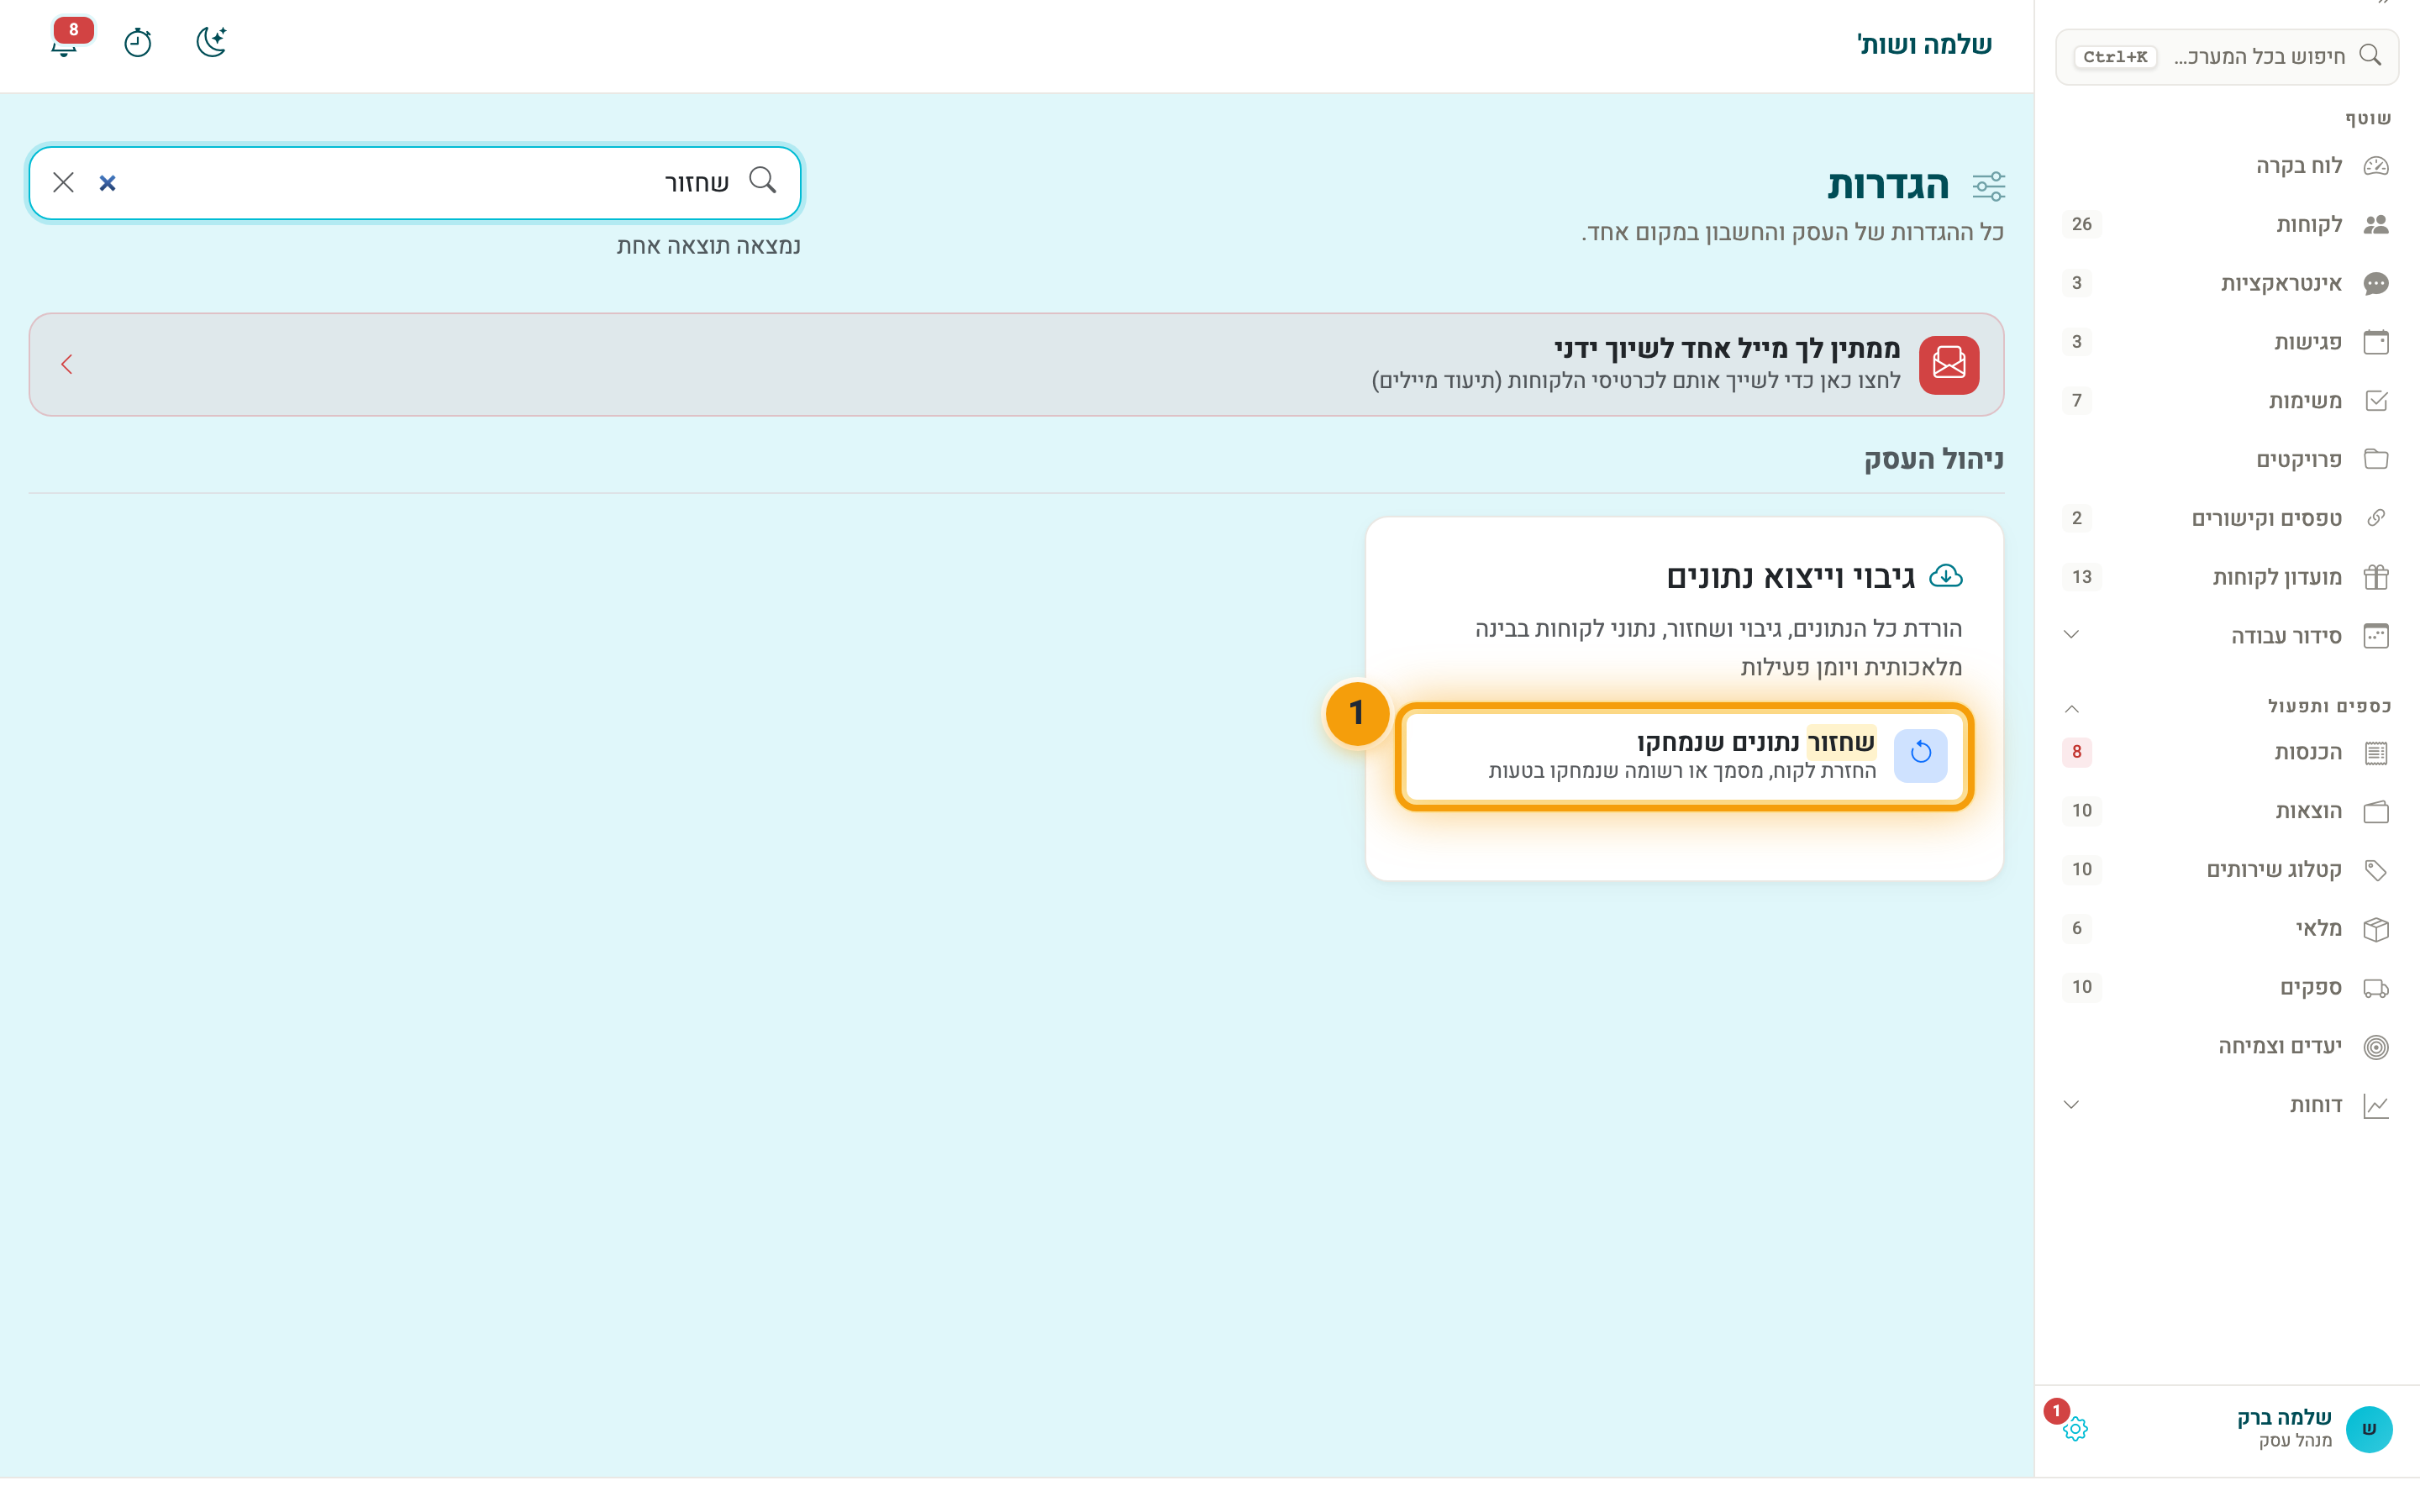This screenshot has height=1512, width=2420.
Task: Click the business name שלמה ושות'
Action: click(x=1924, y=45)
